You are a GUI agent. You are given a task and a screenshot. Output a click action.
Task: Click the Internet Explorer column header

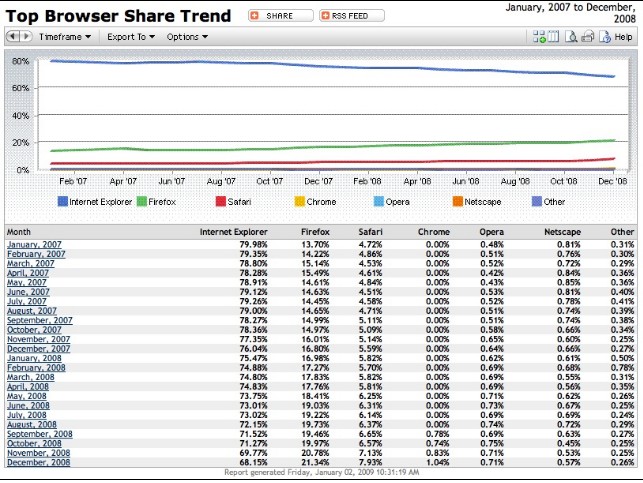234,232
